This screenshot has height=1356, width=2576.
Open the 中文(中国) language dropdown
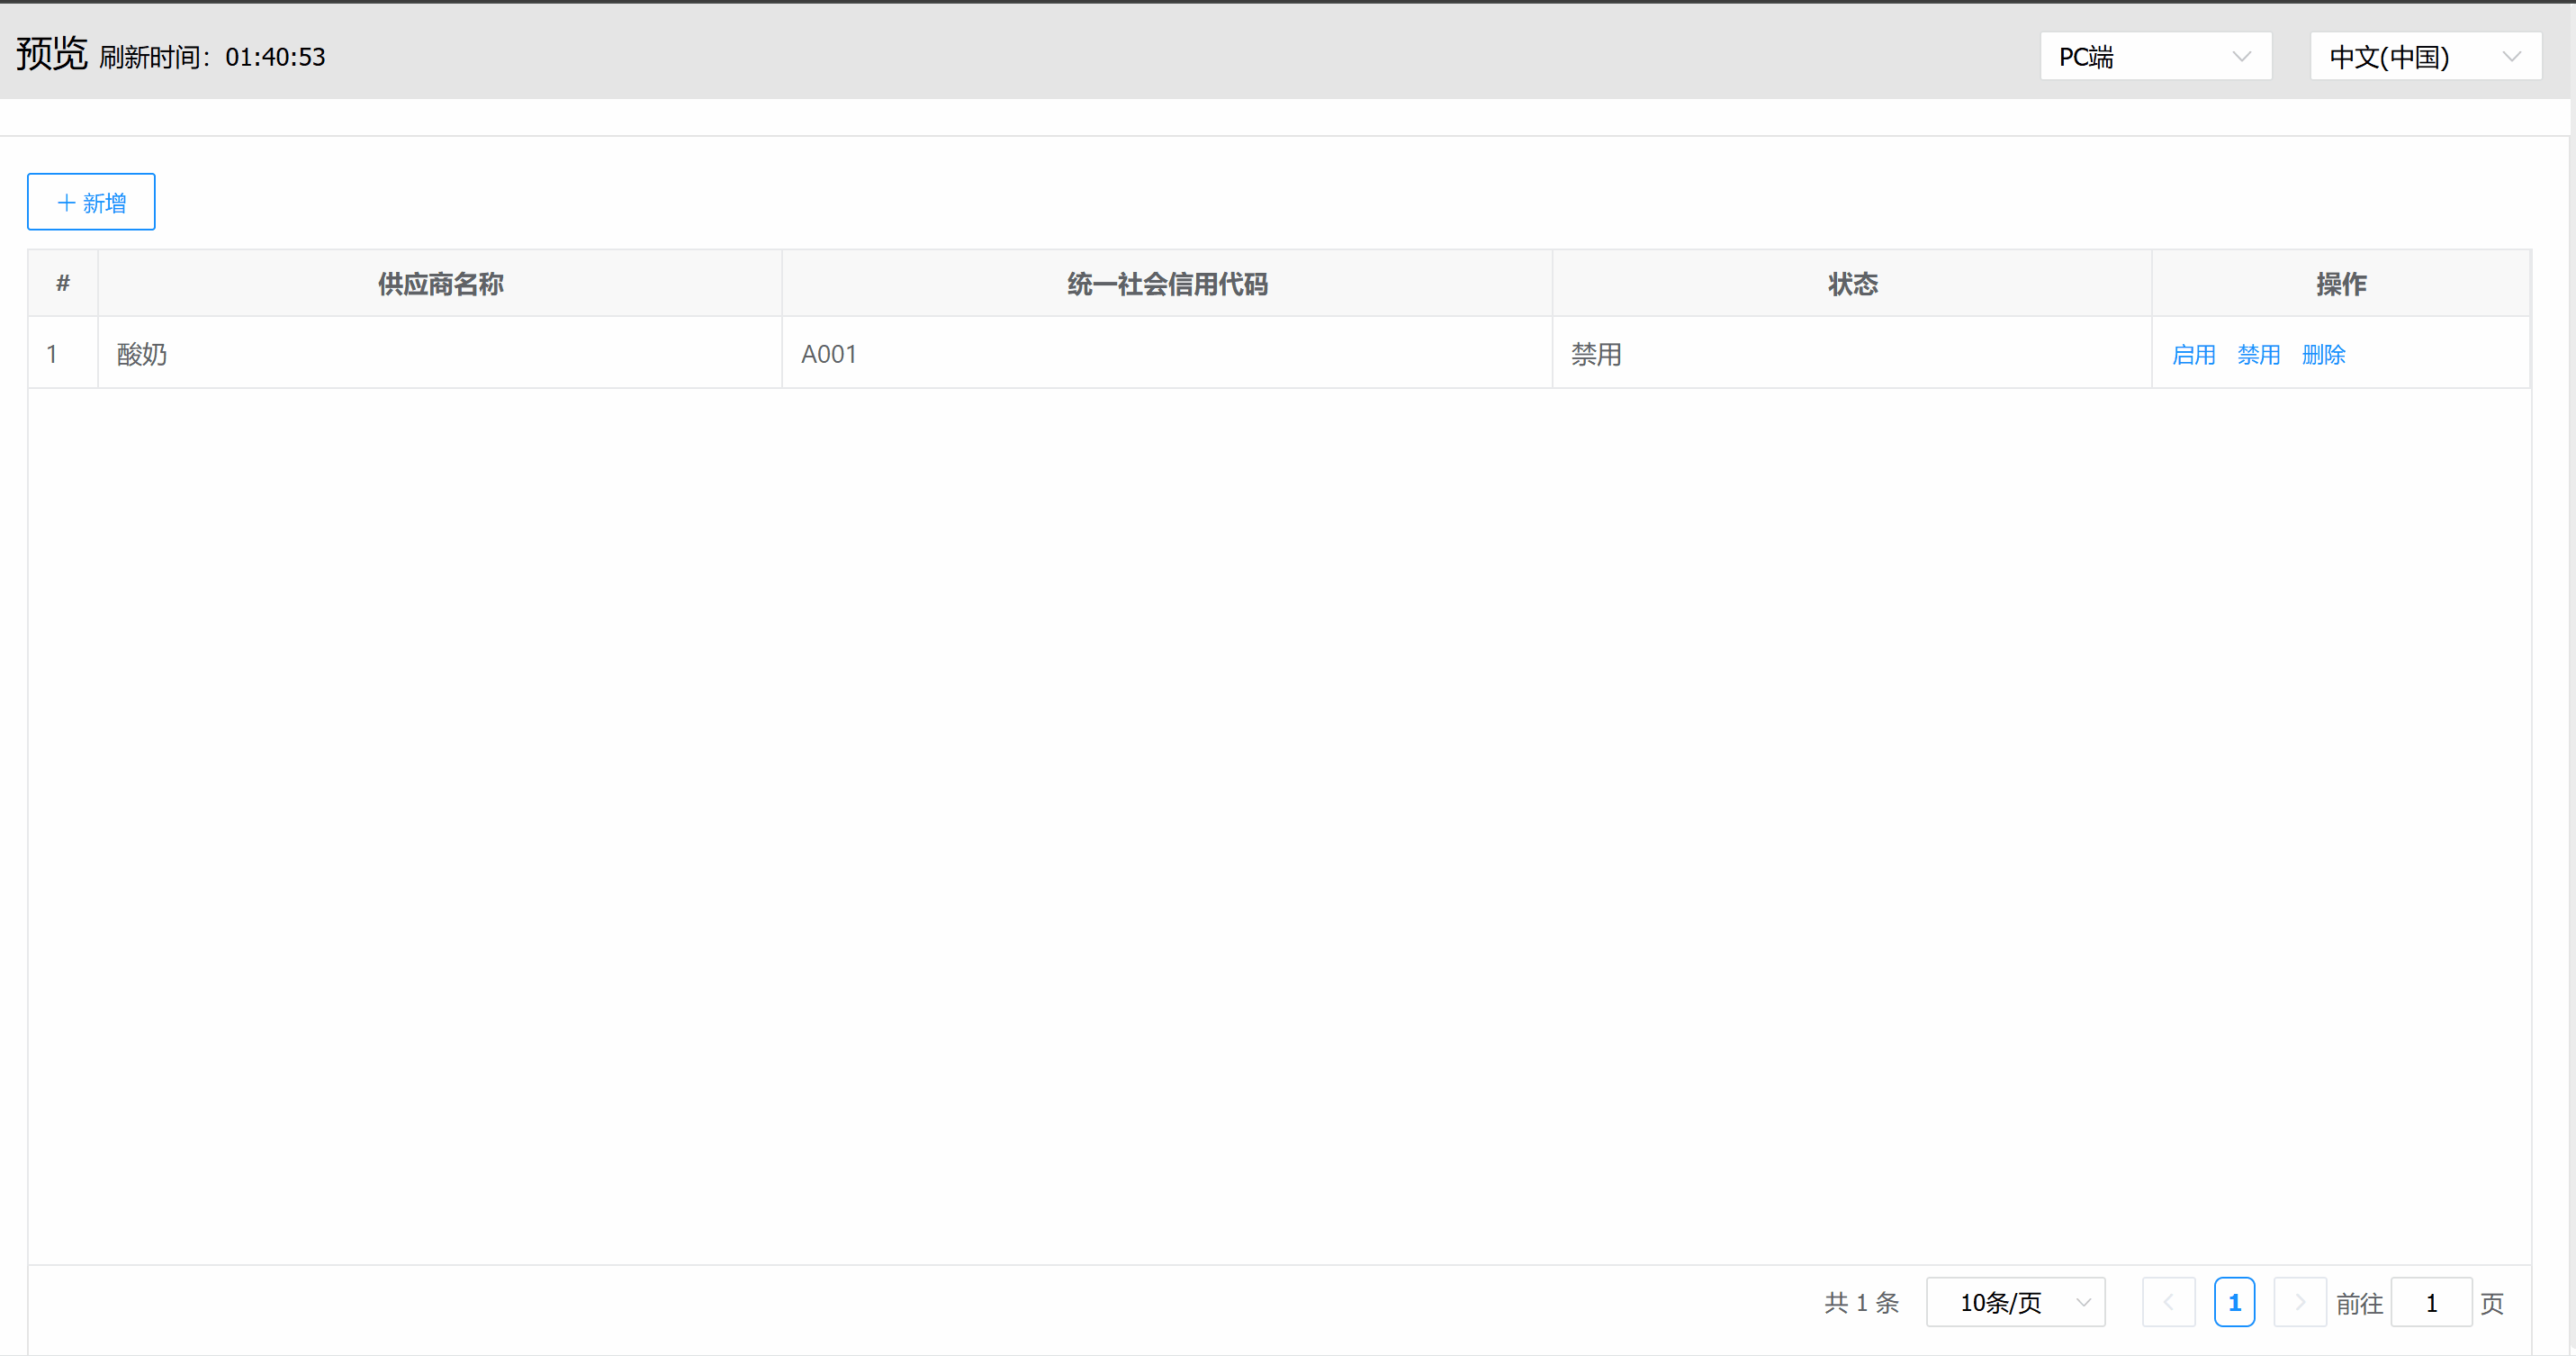pos(2425,56)
